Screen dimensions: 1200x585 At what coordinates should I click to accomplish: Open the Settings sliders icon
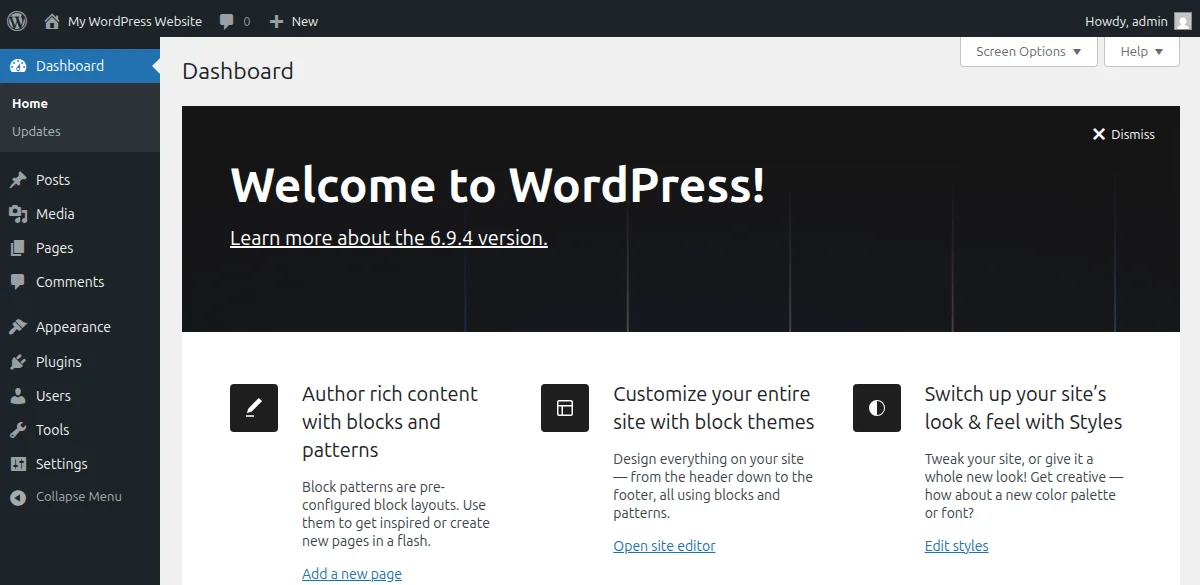18,464
